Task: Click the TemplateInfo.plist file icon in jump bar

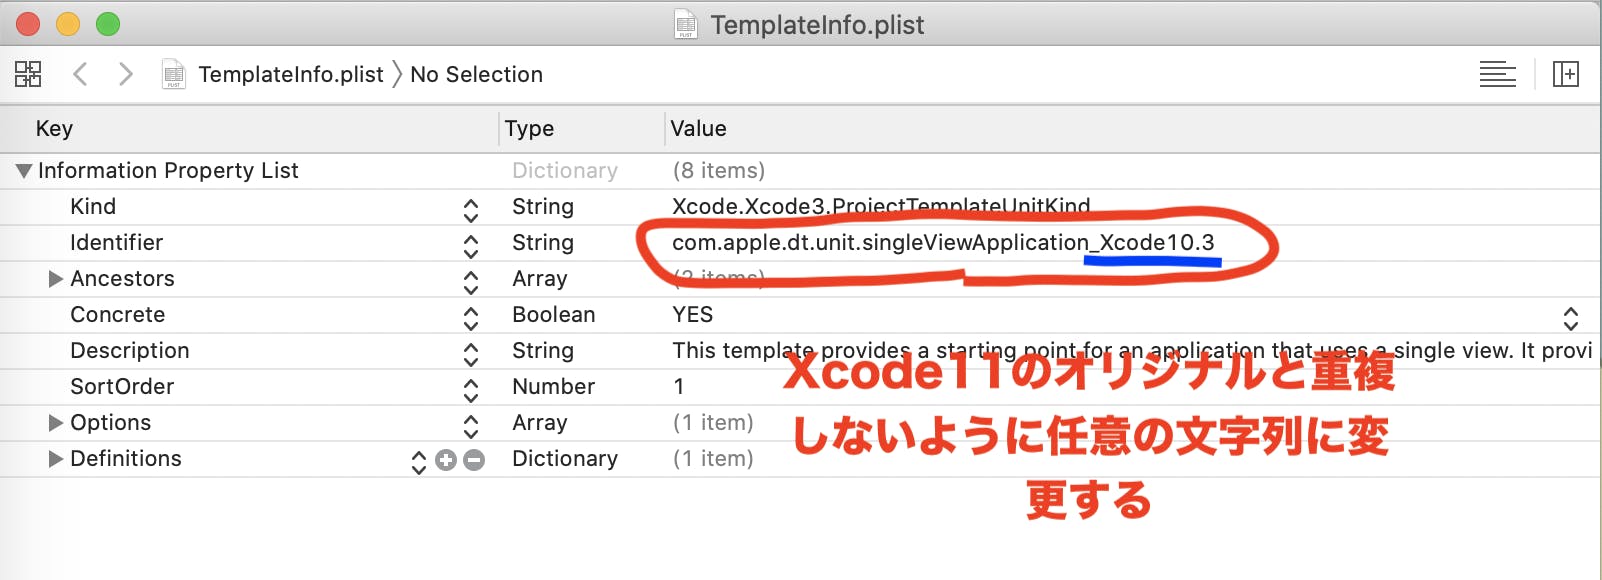Action: click(174, 74)
